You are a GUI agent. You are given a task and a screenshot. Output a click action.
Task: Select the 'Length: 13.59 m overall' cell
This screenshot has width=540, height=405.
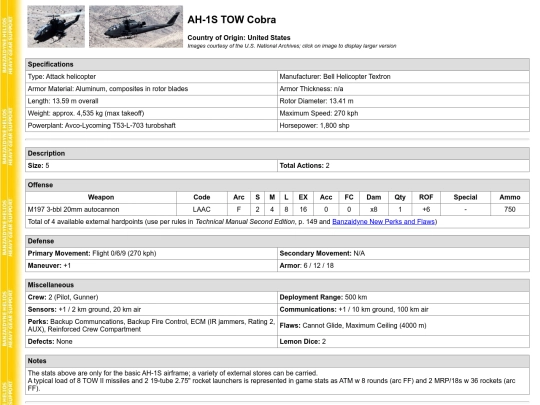point(151,101)
